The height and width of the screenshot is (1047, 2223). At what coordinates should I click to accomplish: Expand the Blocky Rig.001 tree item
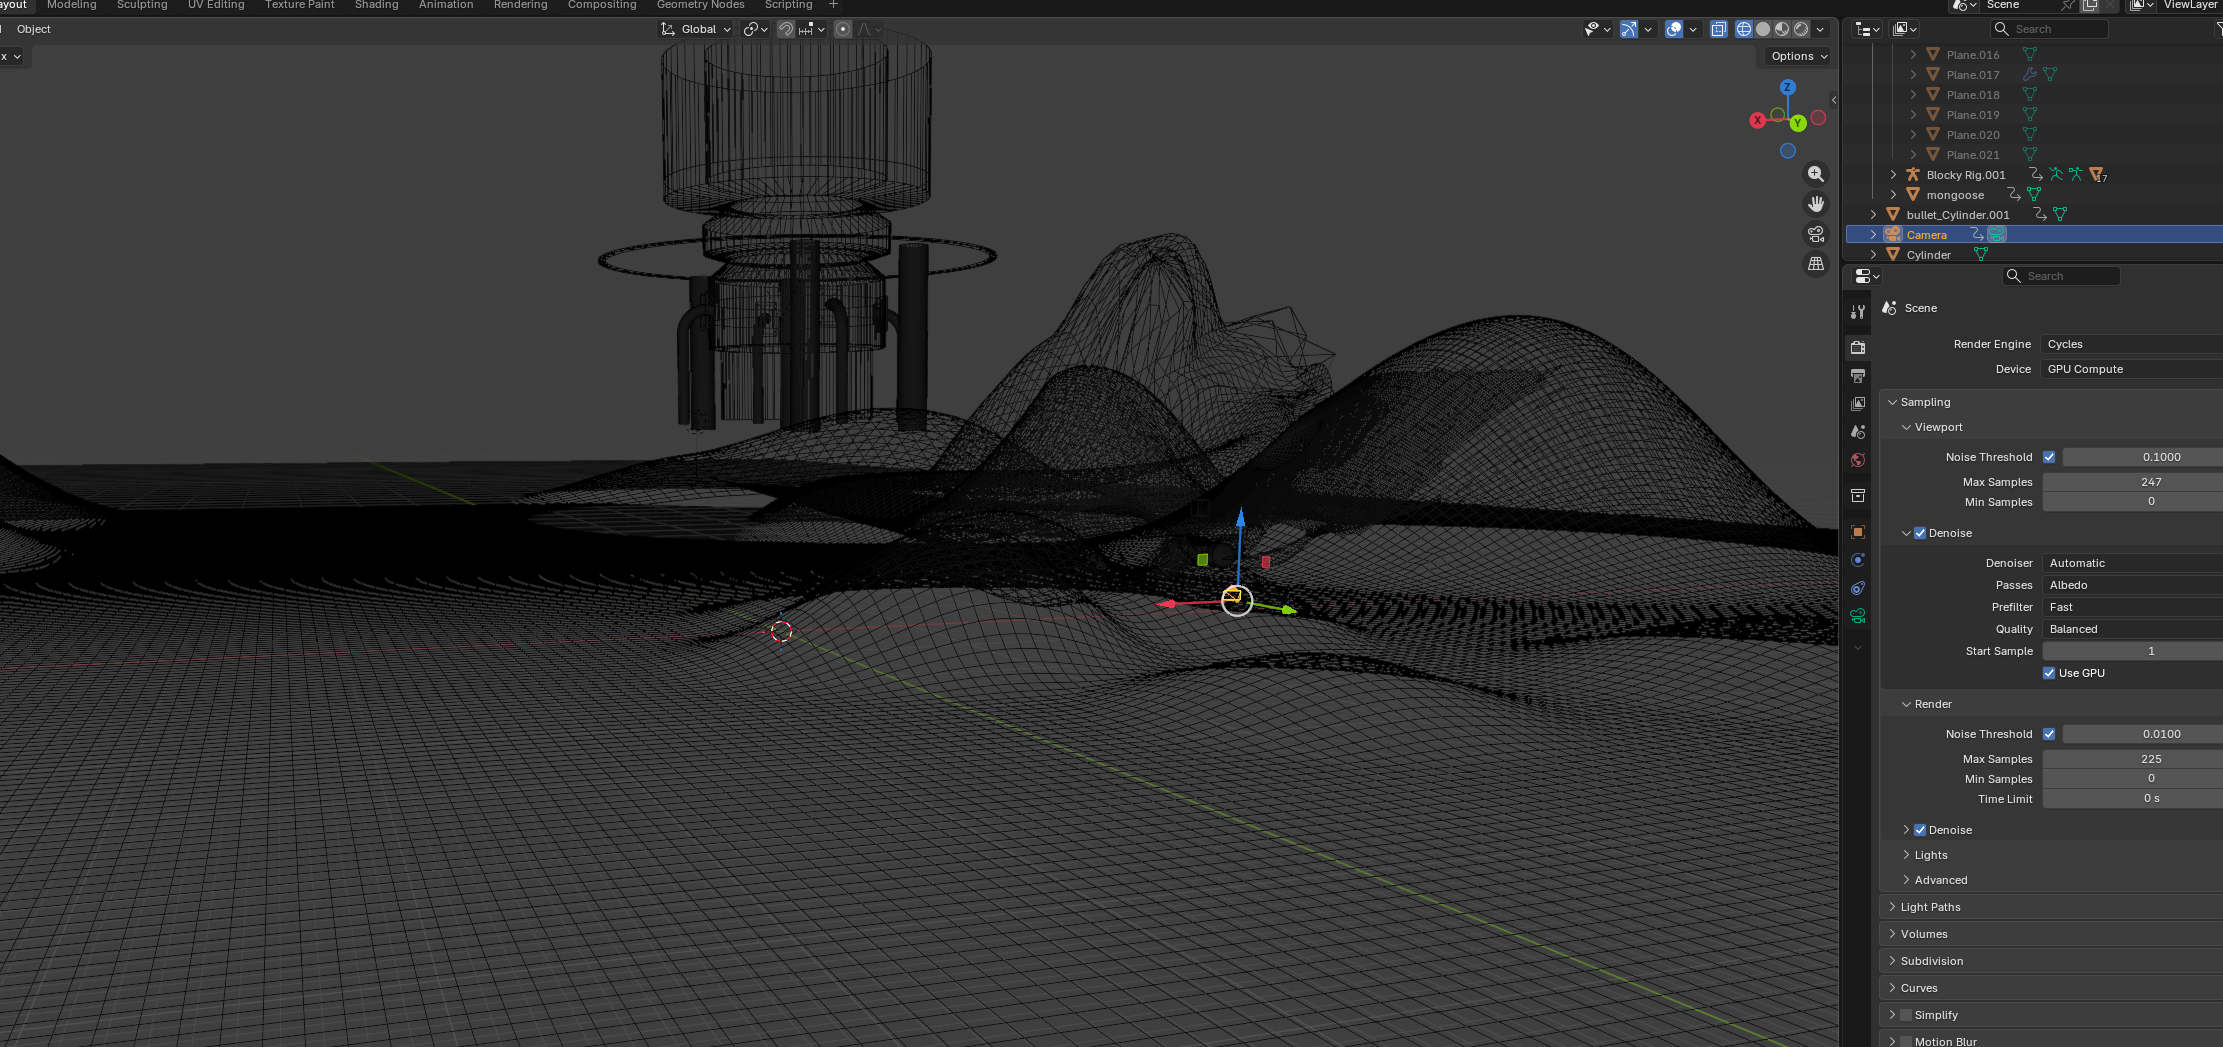tap(1893, 175)
